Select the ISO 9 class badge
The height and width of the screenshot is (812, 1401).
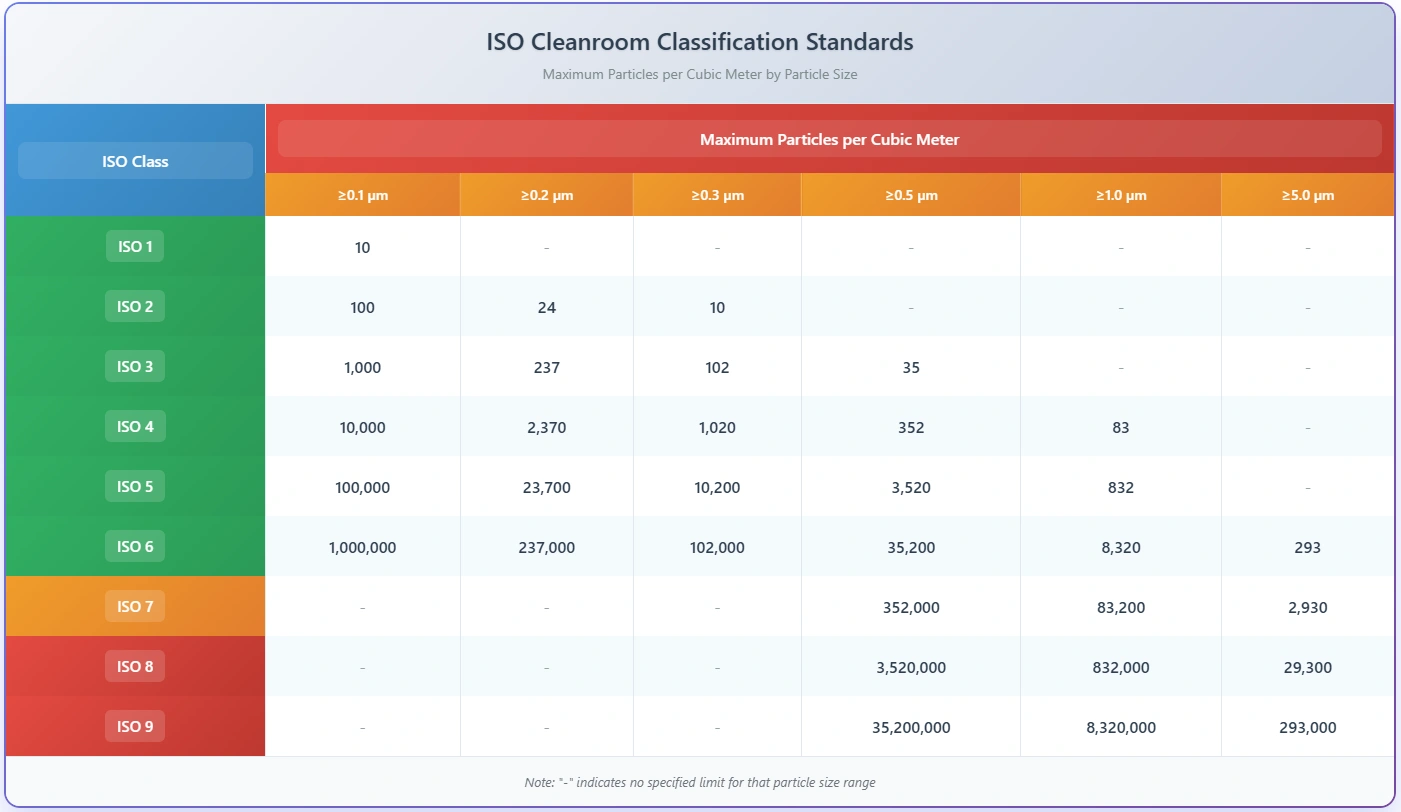coord(135,726)
